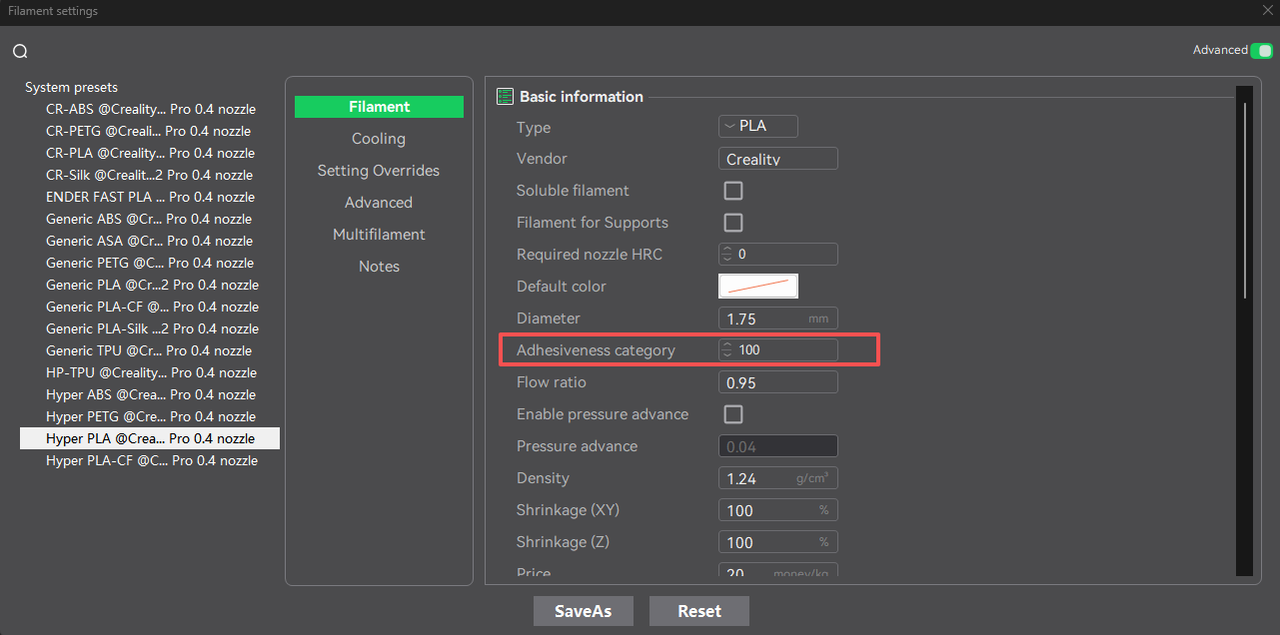Image resolution: width=1280 pixels, height=635 pixels.
Task: Click the Vendor input field
Action: point(777,159)
